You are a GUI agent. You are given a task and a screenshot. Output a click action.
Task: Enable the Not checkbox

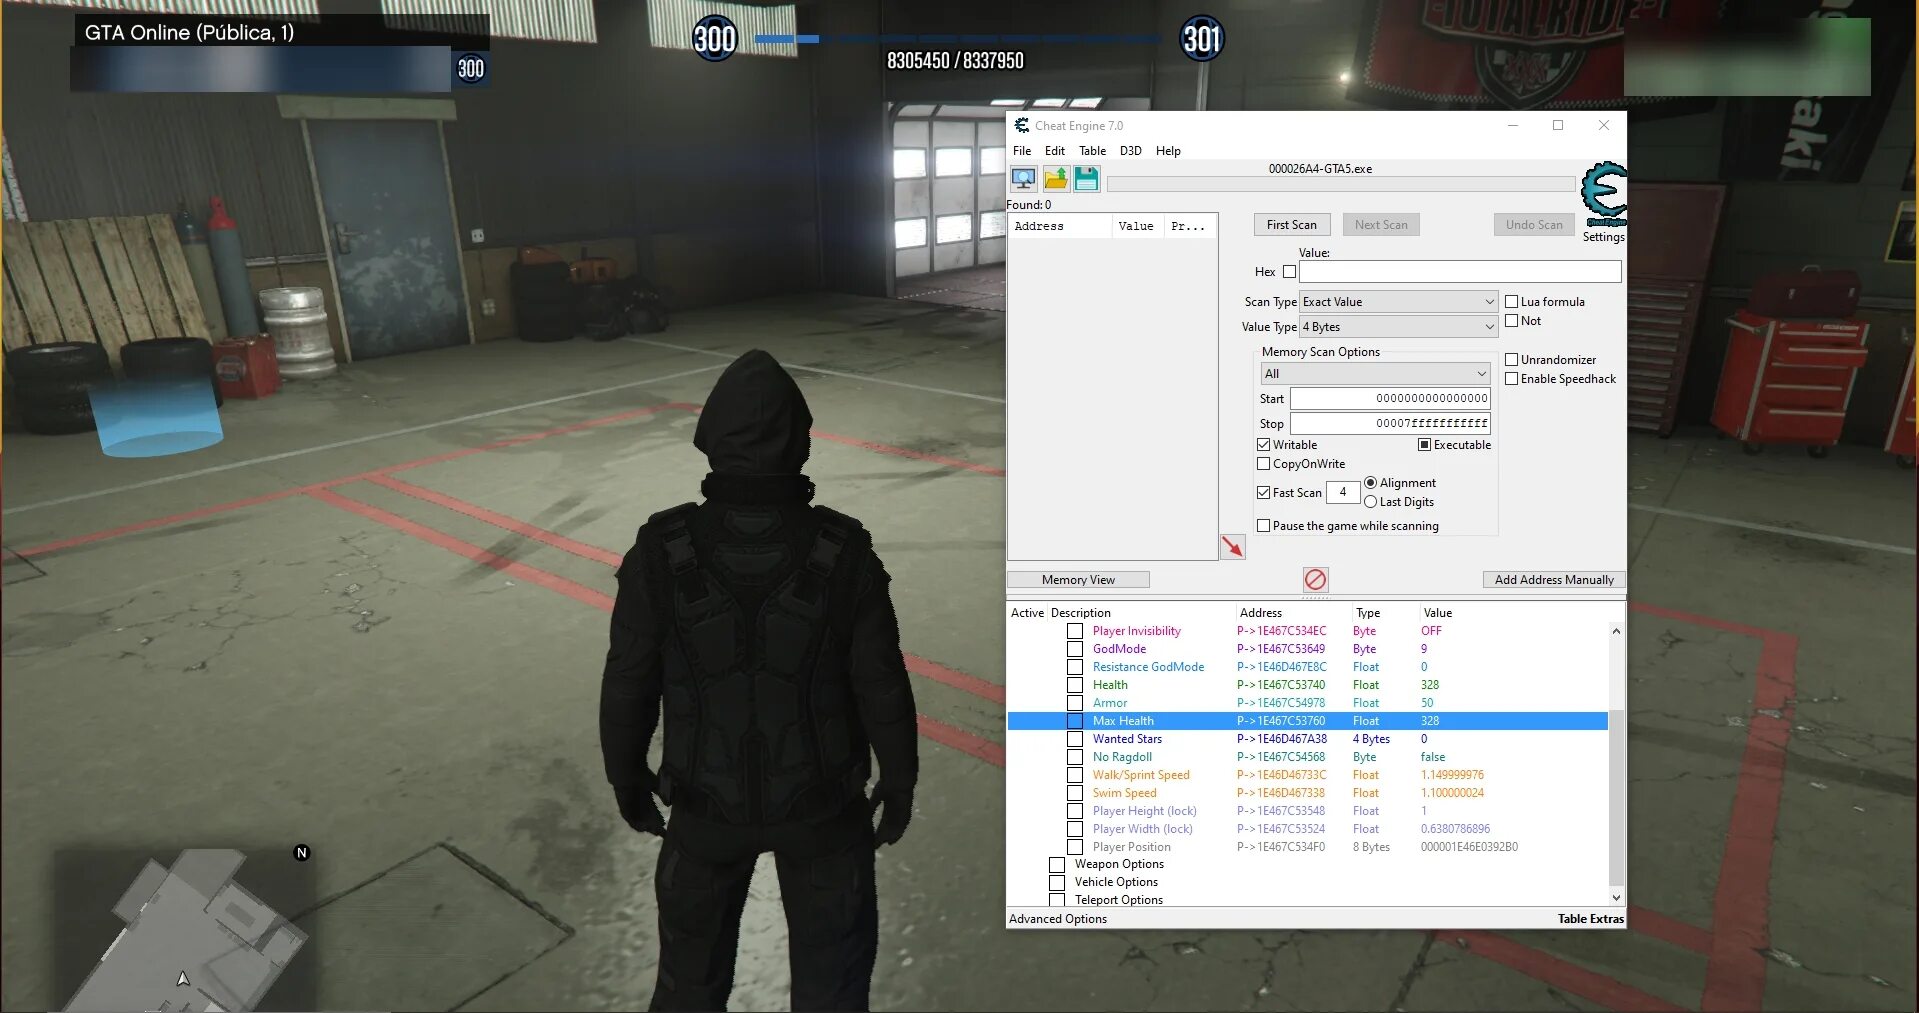pyautogui.click(x=1511, y=321)
